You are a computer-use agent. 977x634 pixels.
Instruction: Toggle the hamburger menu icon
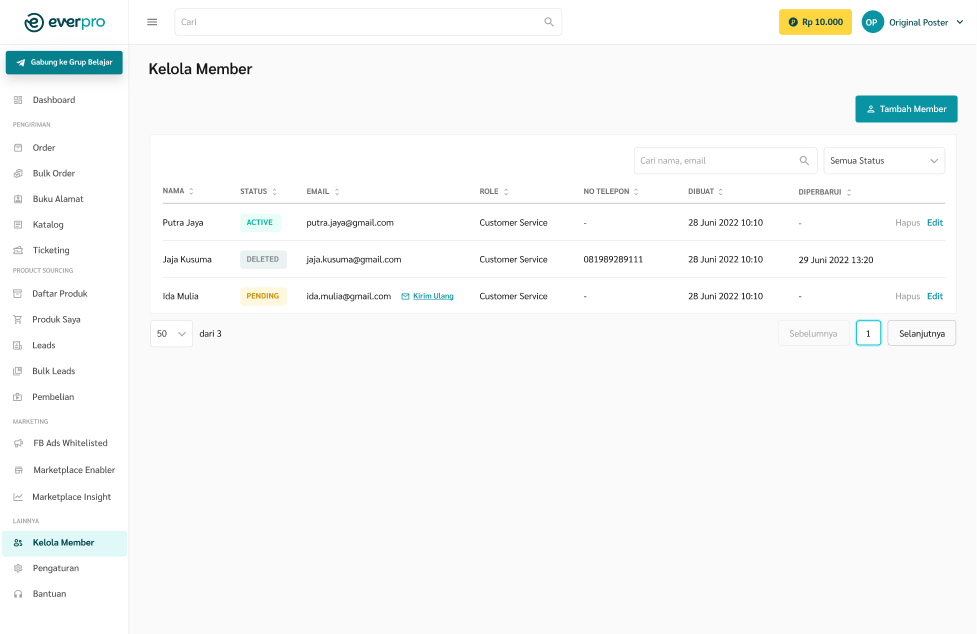tap(152, 22)
